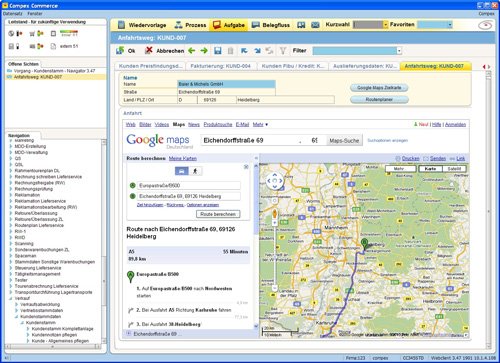
Task: Select the car driving mode icon
Action: [182, 171]
